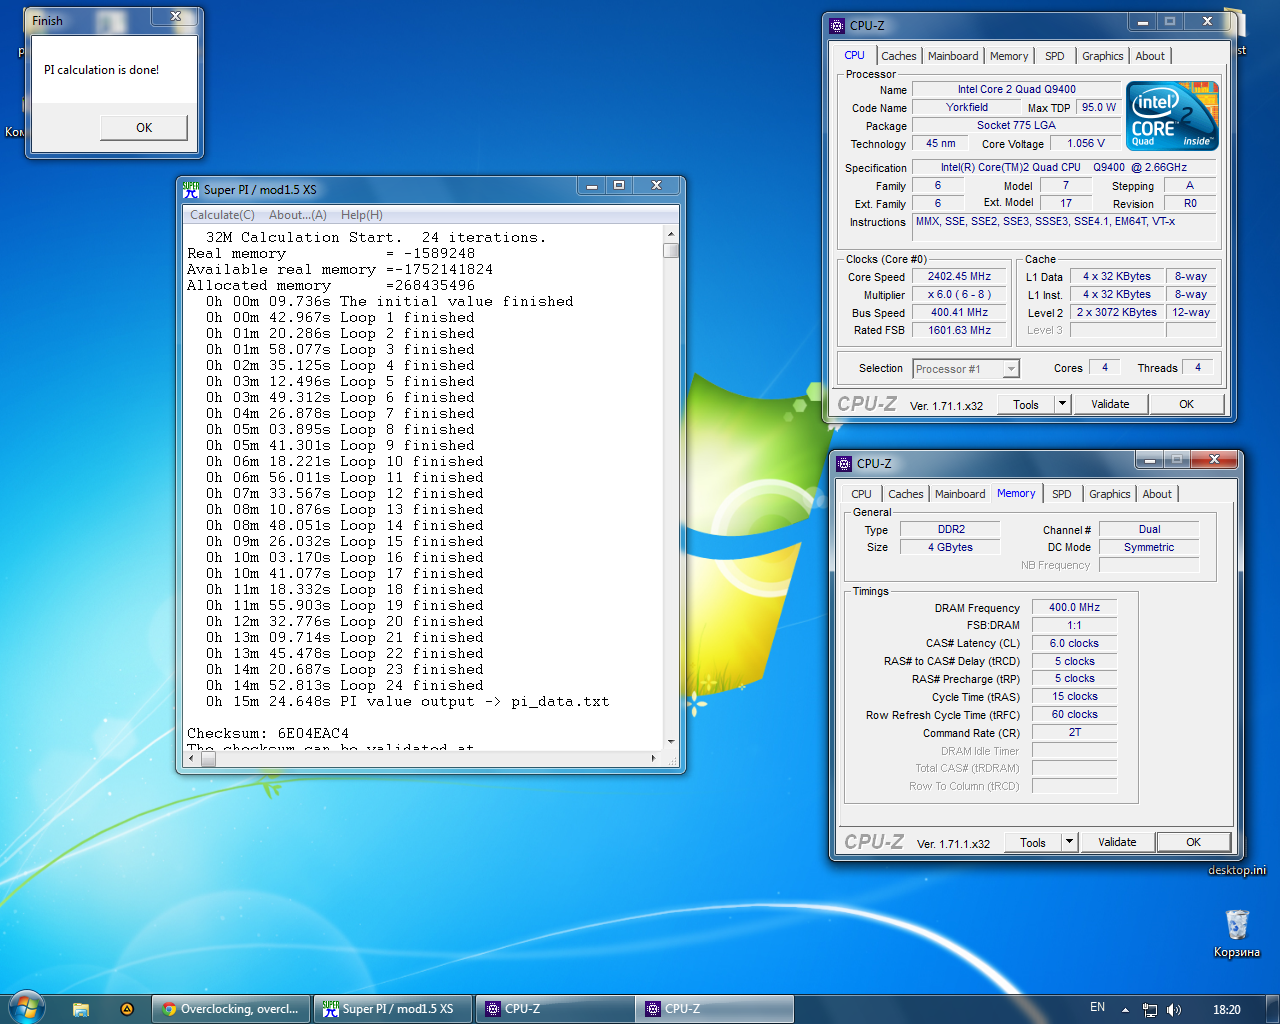Click the volume speaker tray icon
The height and width of the screenshot is (1024, 1280).
pyautogui.click(x=1174, y=1010)
